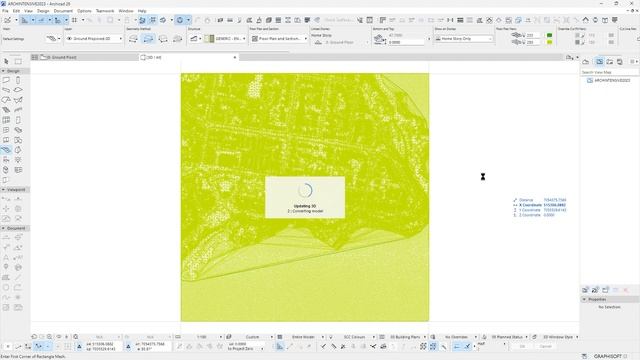Viewport: 640px width, 360px height.
Task: Click the Layout Book icon in Navigator
Action: [609, 62]
